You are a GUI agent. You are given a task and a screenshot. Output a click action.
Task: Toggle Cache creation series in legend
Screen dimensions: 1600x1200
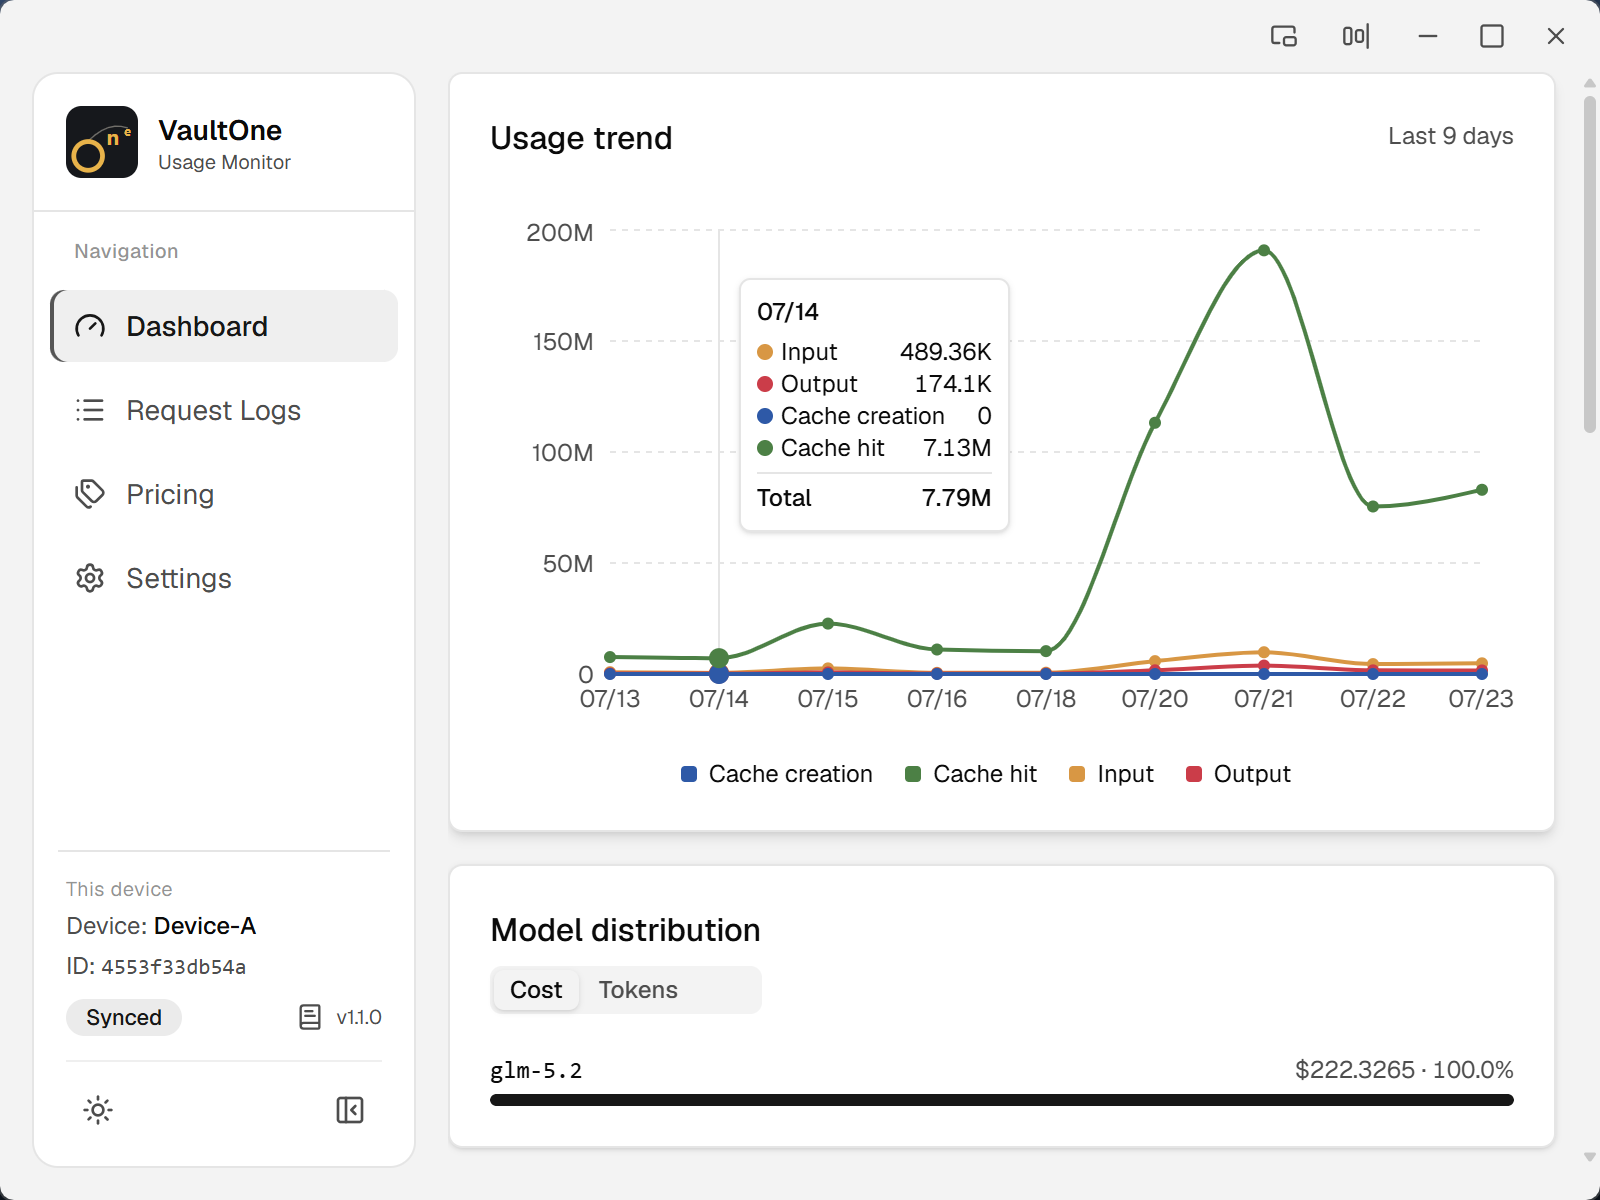coord(777,774)
